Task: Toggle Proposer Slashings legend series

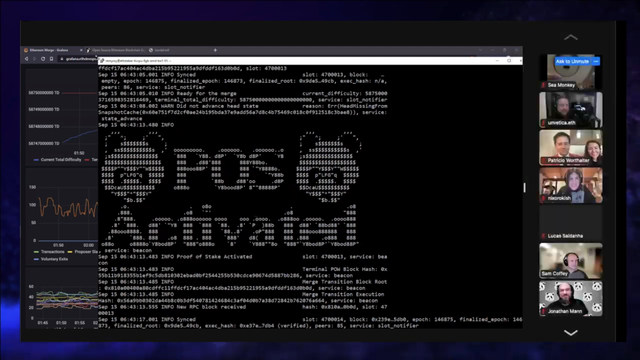Action: click(x=83, y=252)
